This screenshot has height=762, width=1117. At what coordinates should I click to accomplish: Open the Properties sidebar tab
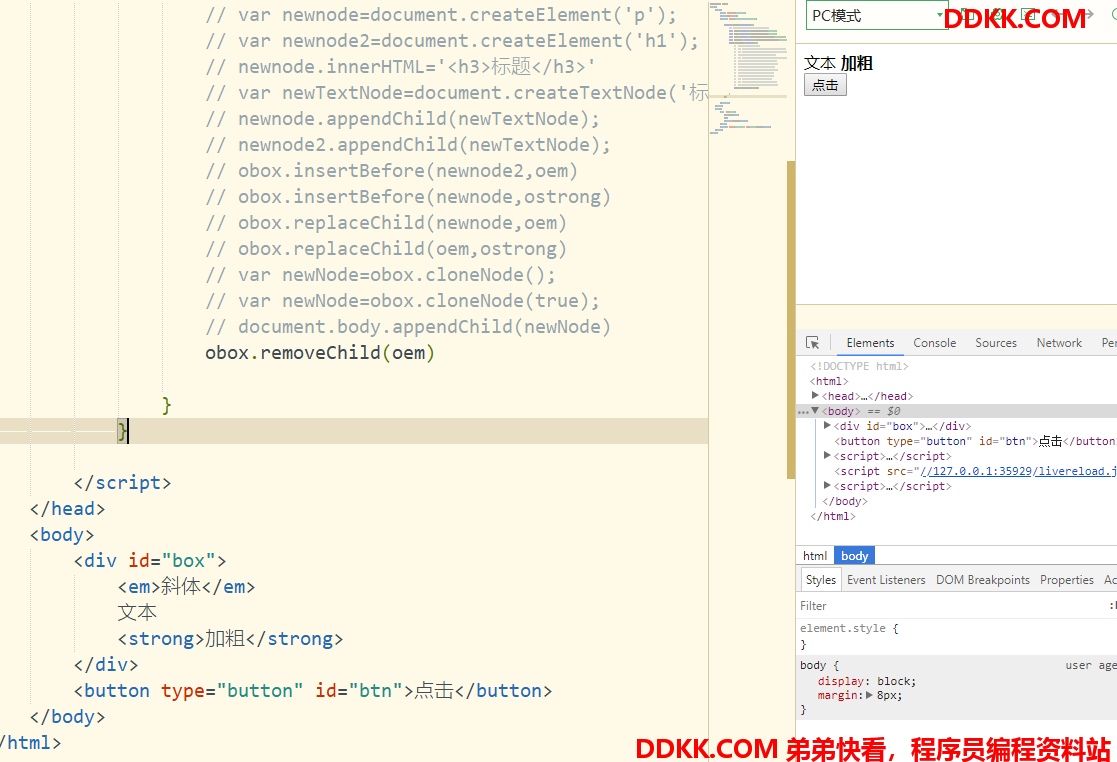1066,580
